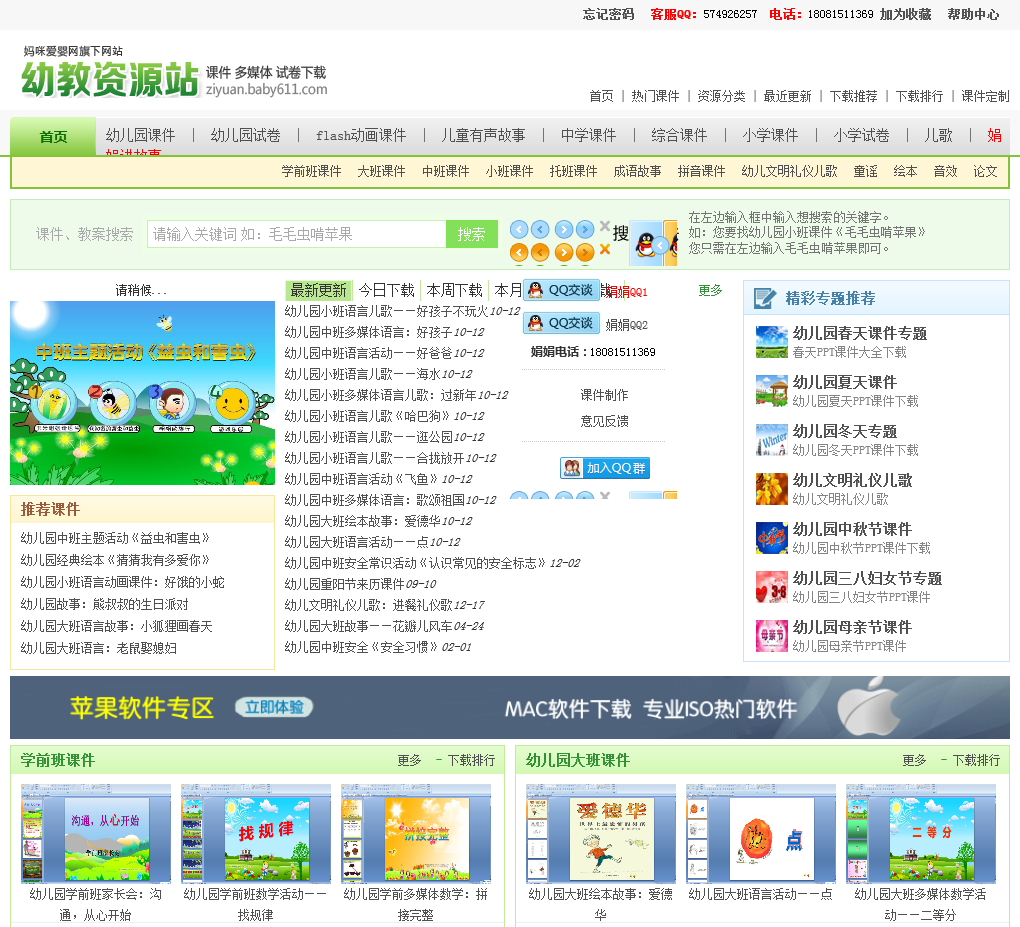The image size is (1020, 927).
Task: Click the orange X icon beside orange arrows
Action: pyautogui.click(x=605, y=249)
